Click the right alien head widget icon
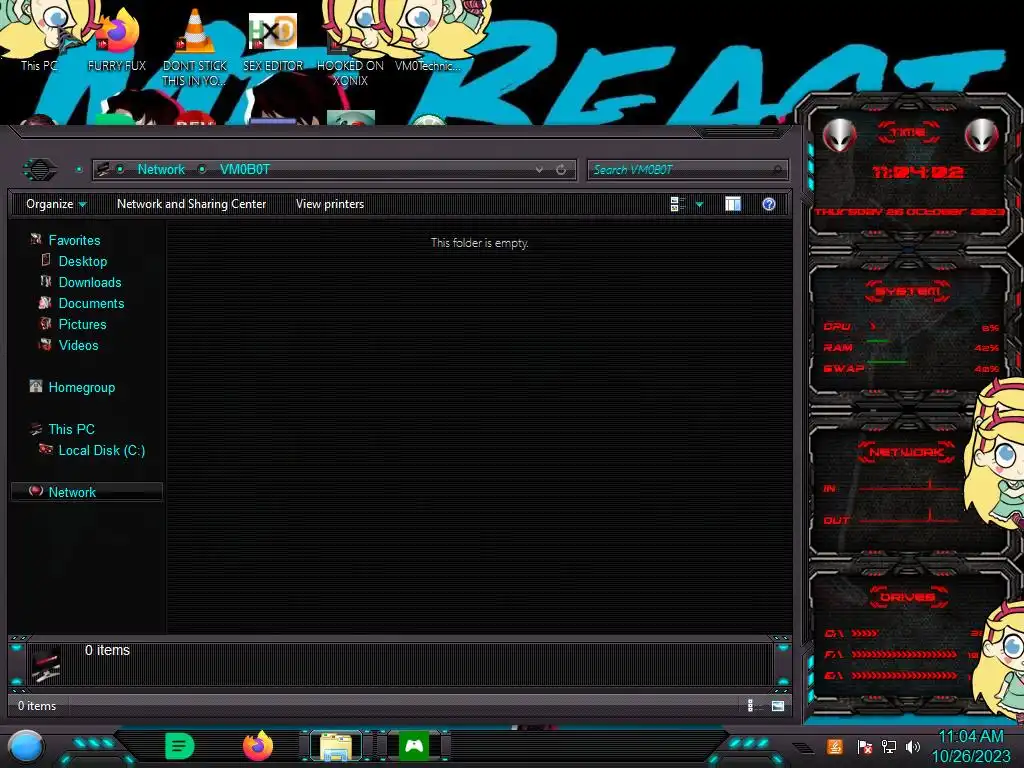This screenshot has height=768, width=1024. [x=982, y=136]
